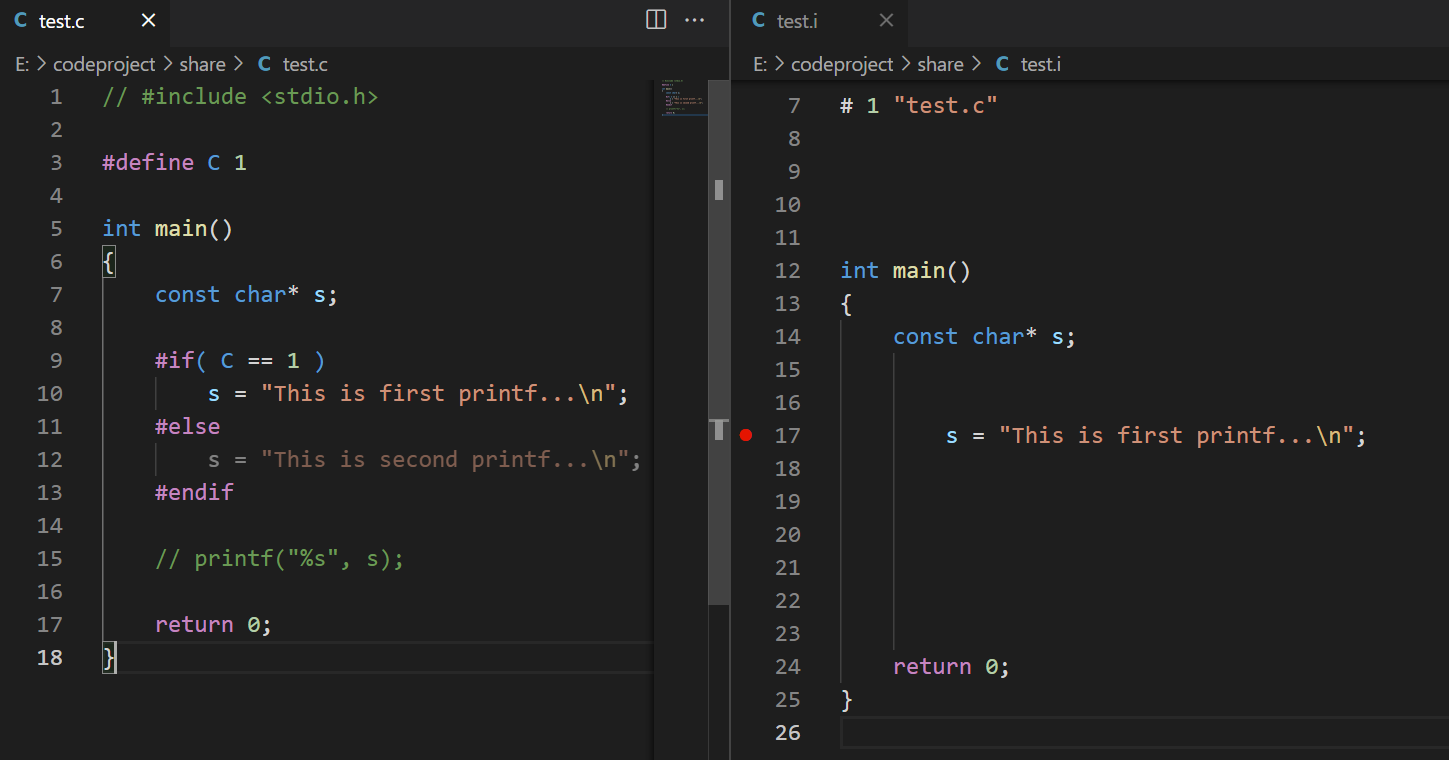The image size is (1449, 760).
Task: Click line number 12 in test.i gutter
Action: pyautogui.click(x=788, y=271)
